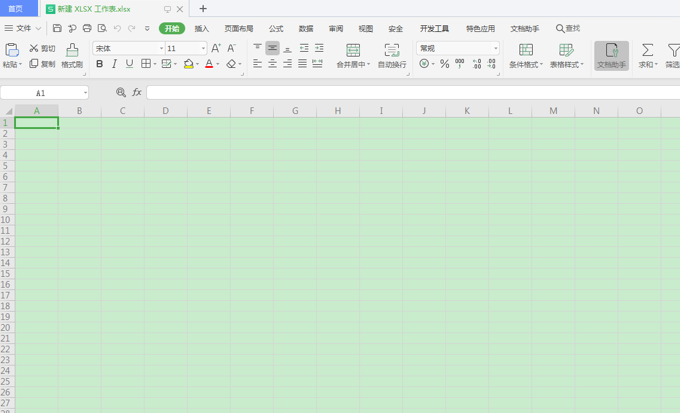Decrease decimal places icon

(x=491, y=64)
